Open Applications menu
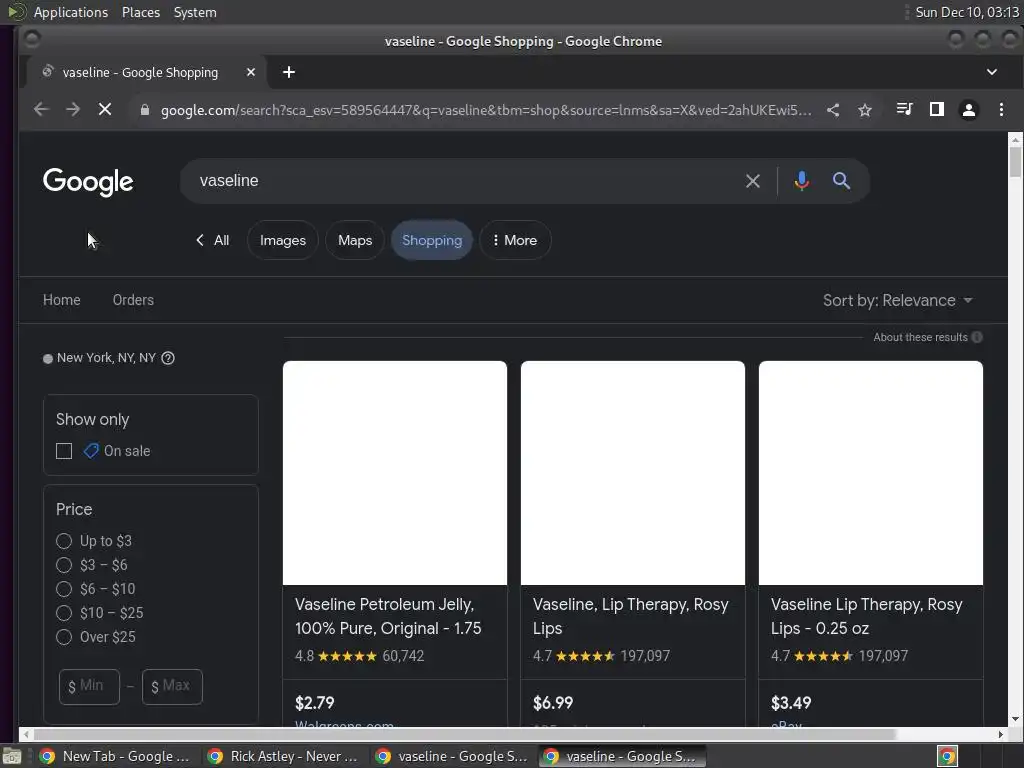Image resolution: width=1024 pixels, height=768 pixels. point(71,12)
